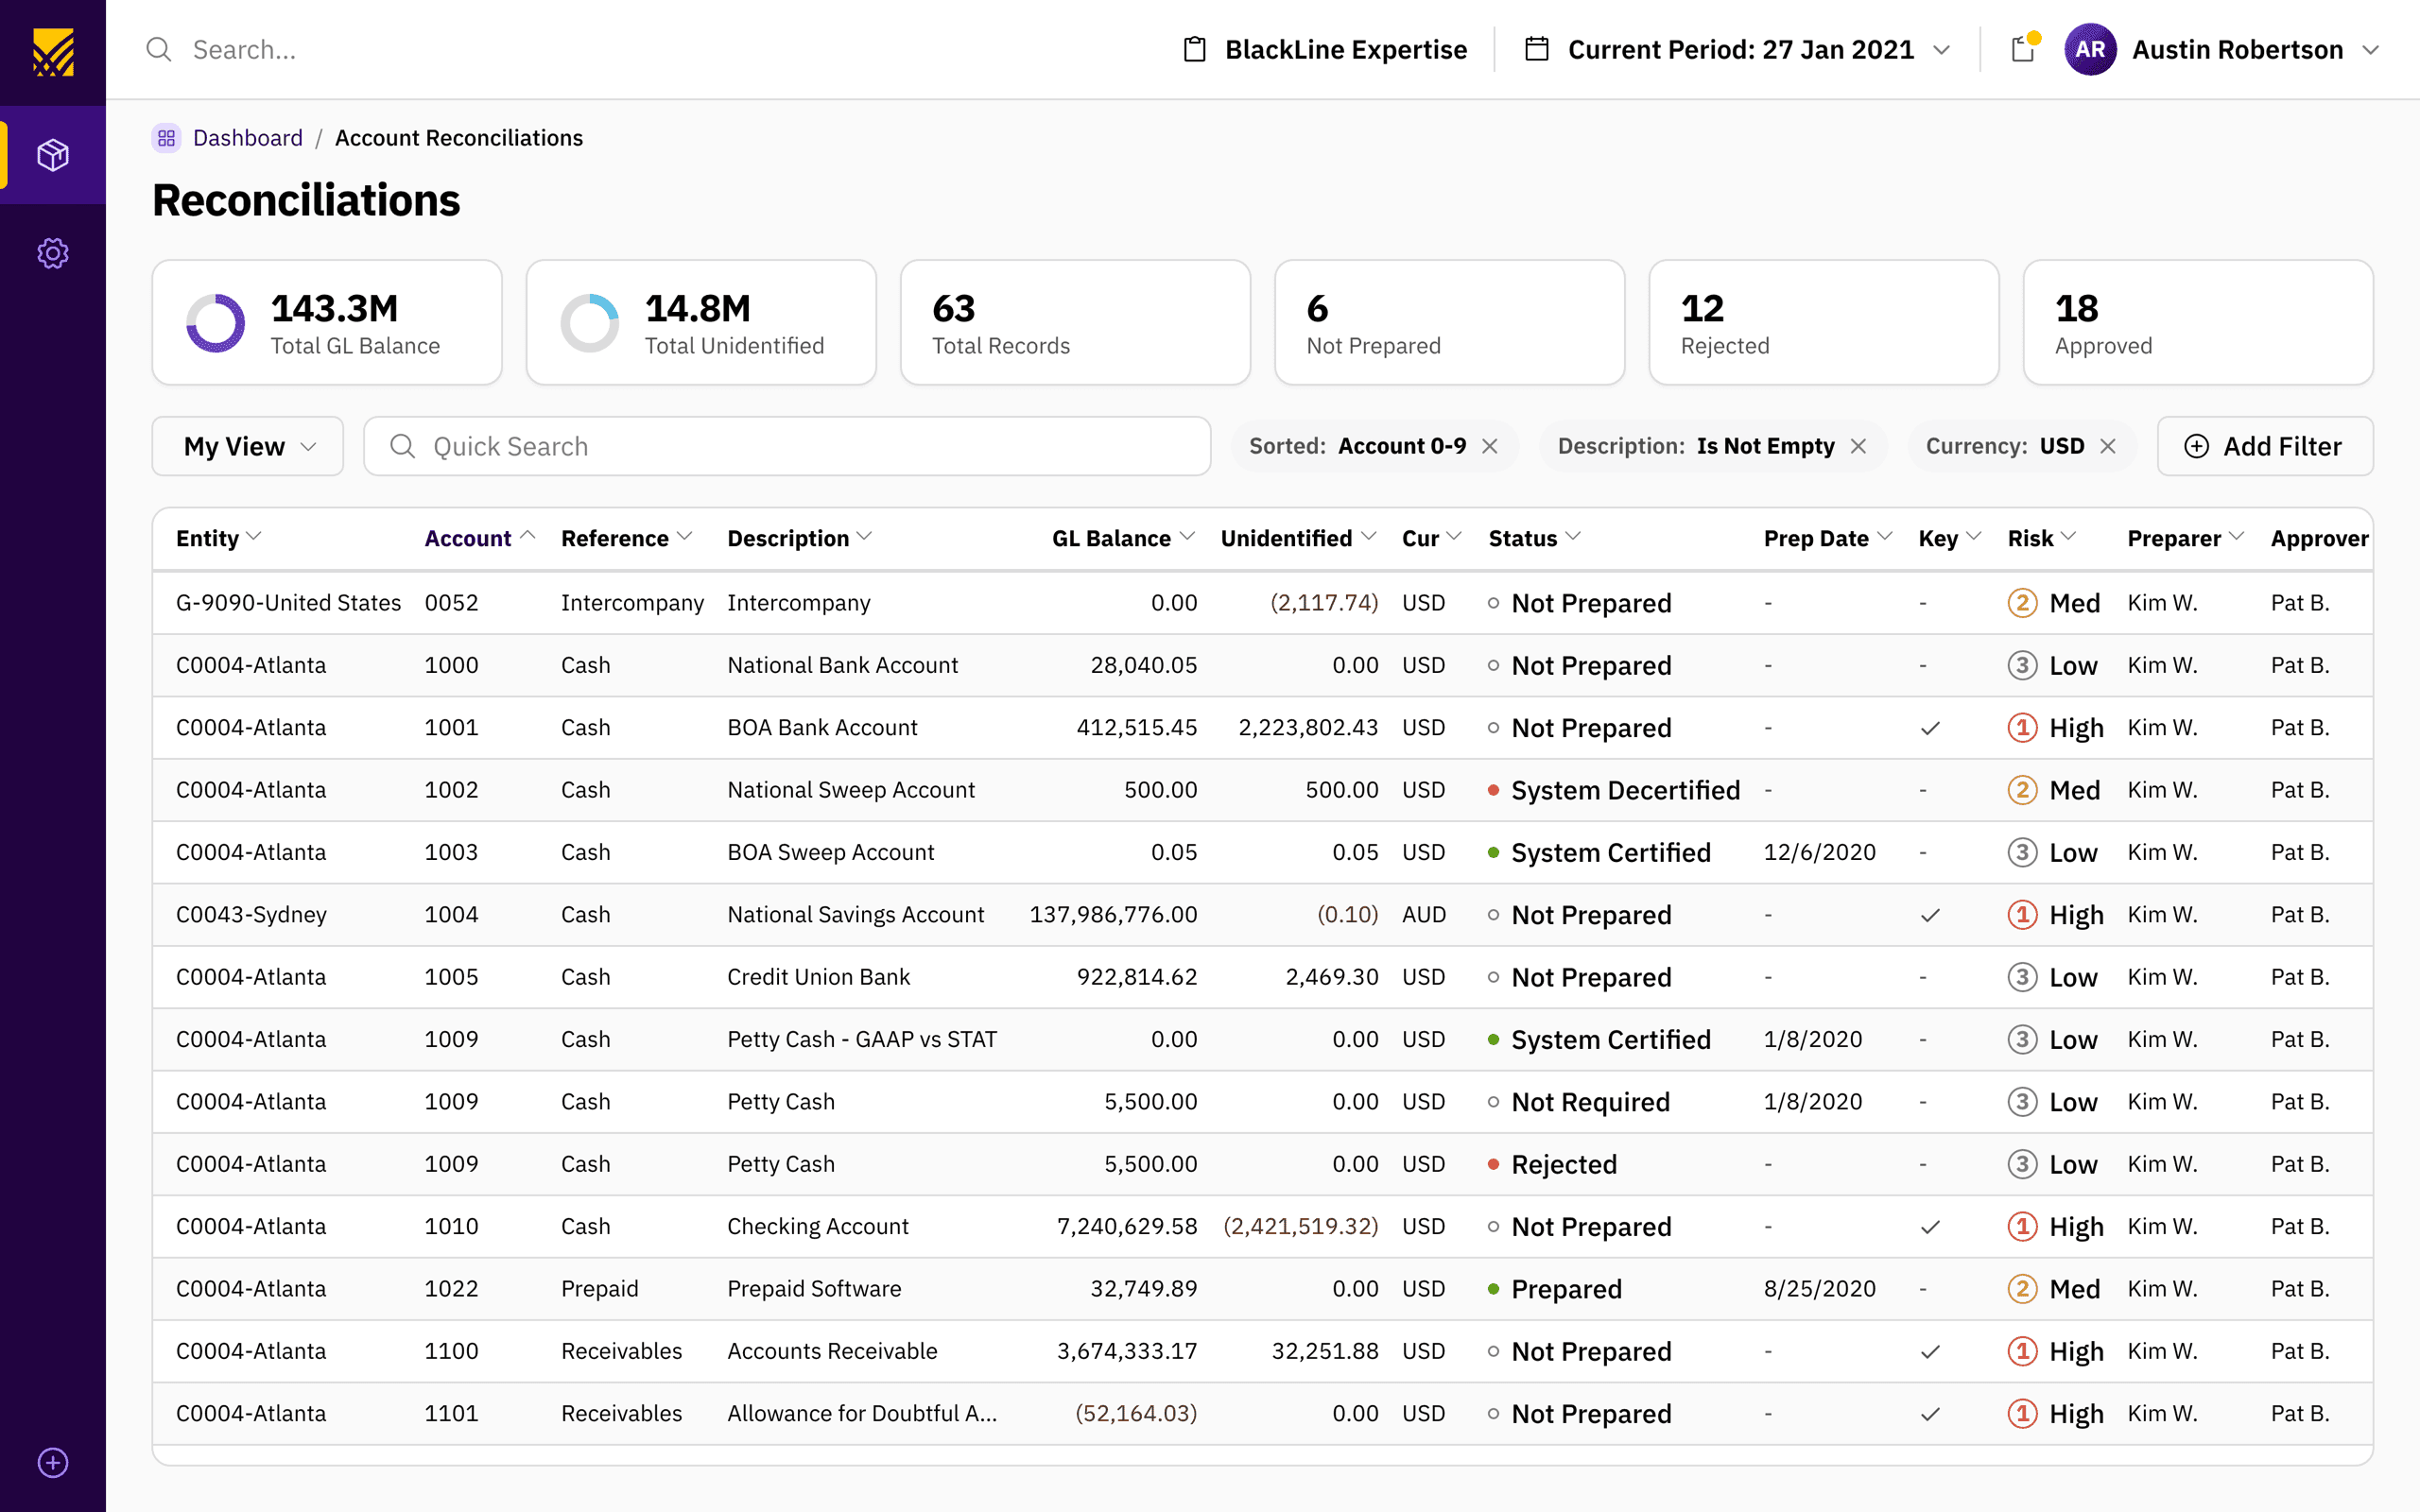
Task: Click the Dashboard grid icon in breadcrumb
Action: point(167,138)
